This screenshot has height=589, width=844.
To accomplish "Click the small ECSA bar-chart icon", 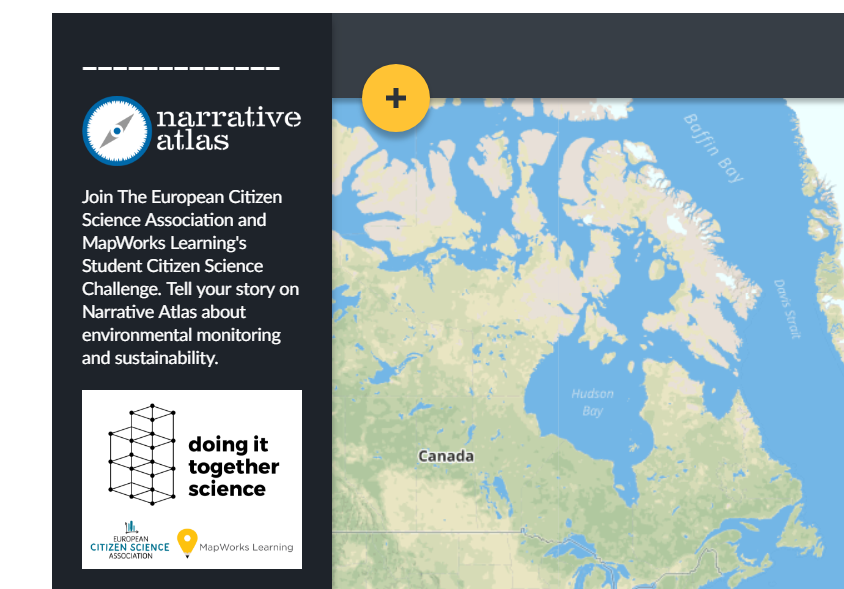I will point(131,527).
